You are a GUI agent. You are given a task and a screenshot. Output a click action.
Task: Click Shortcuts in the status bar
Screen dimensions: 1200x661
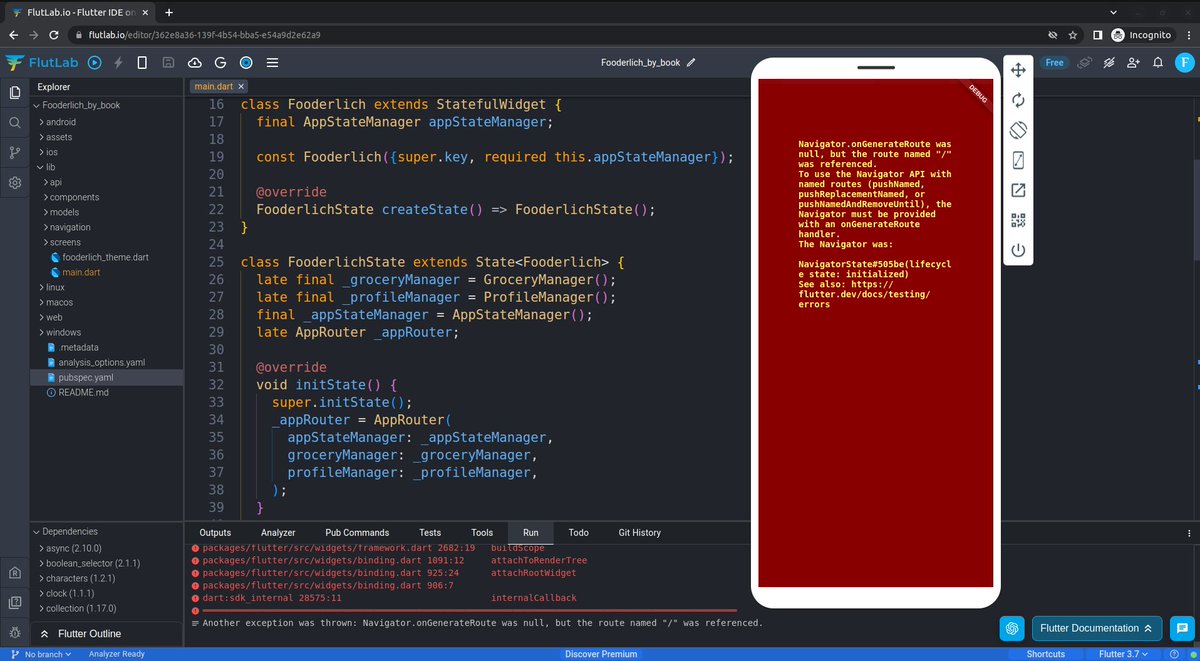click(x=1045, y=654)
